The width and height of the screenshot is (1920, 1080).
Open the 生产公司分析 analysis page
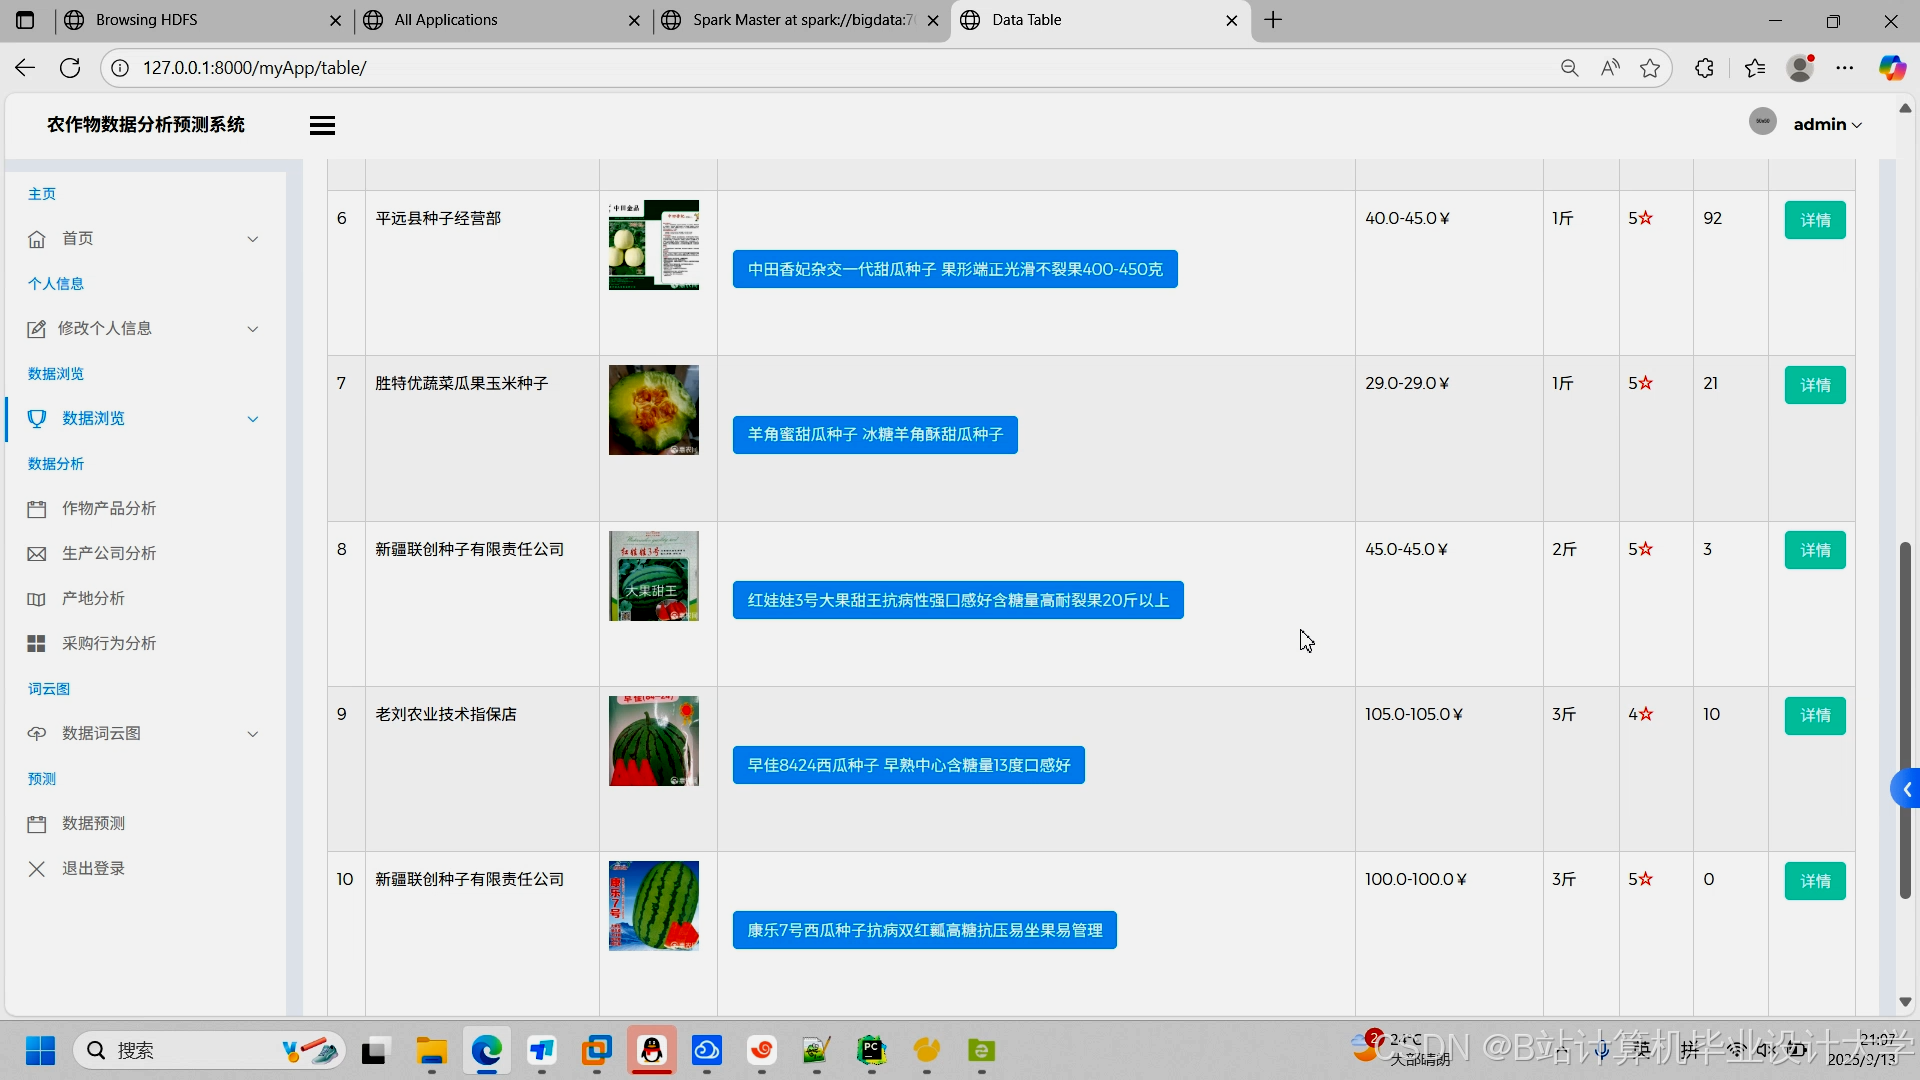(107, 552)
